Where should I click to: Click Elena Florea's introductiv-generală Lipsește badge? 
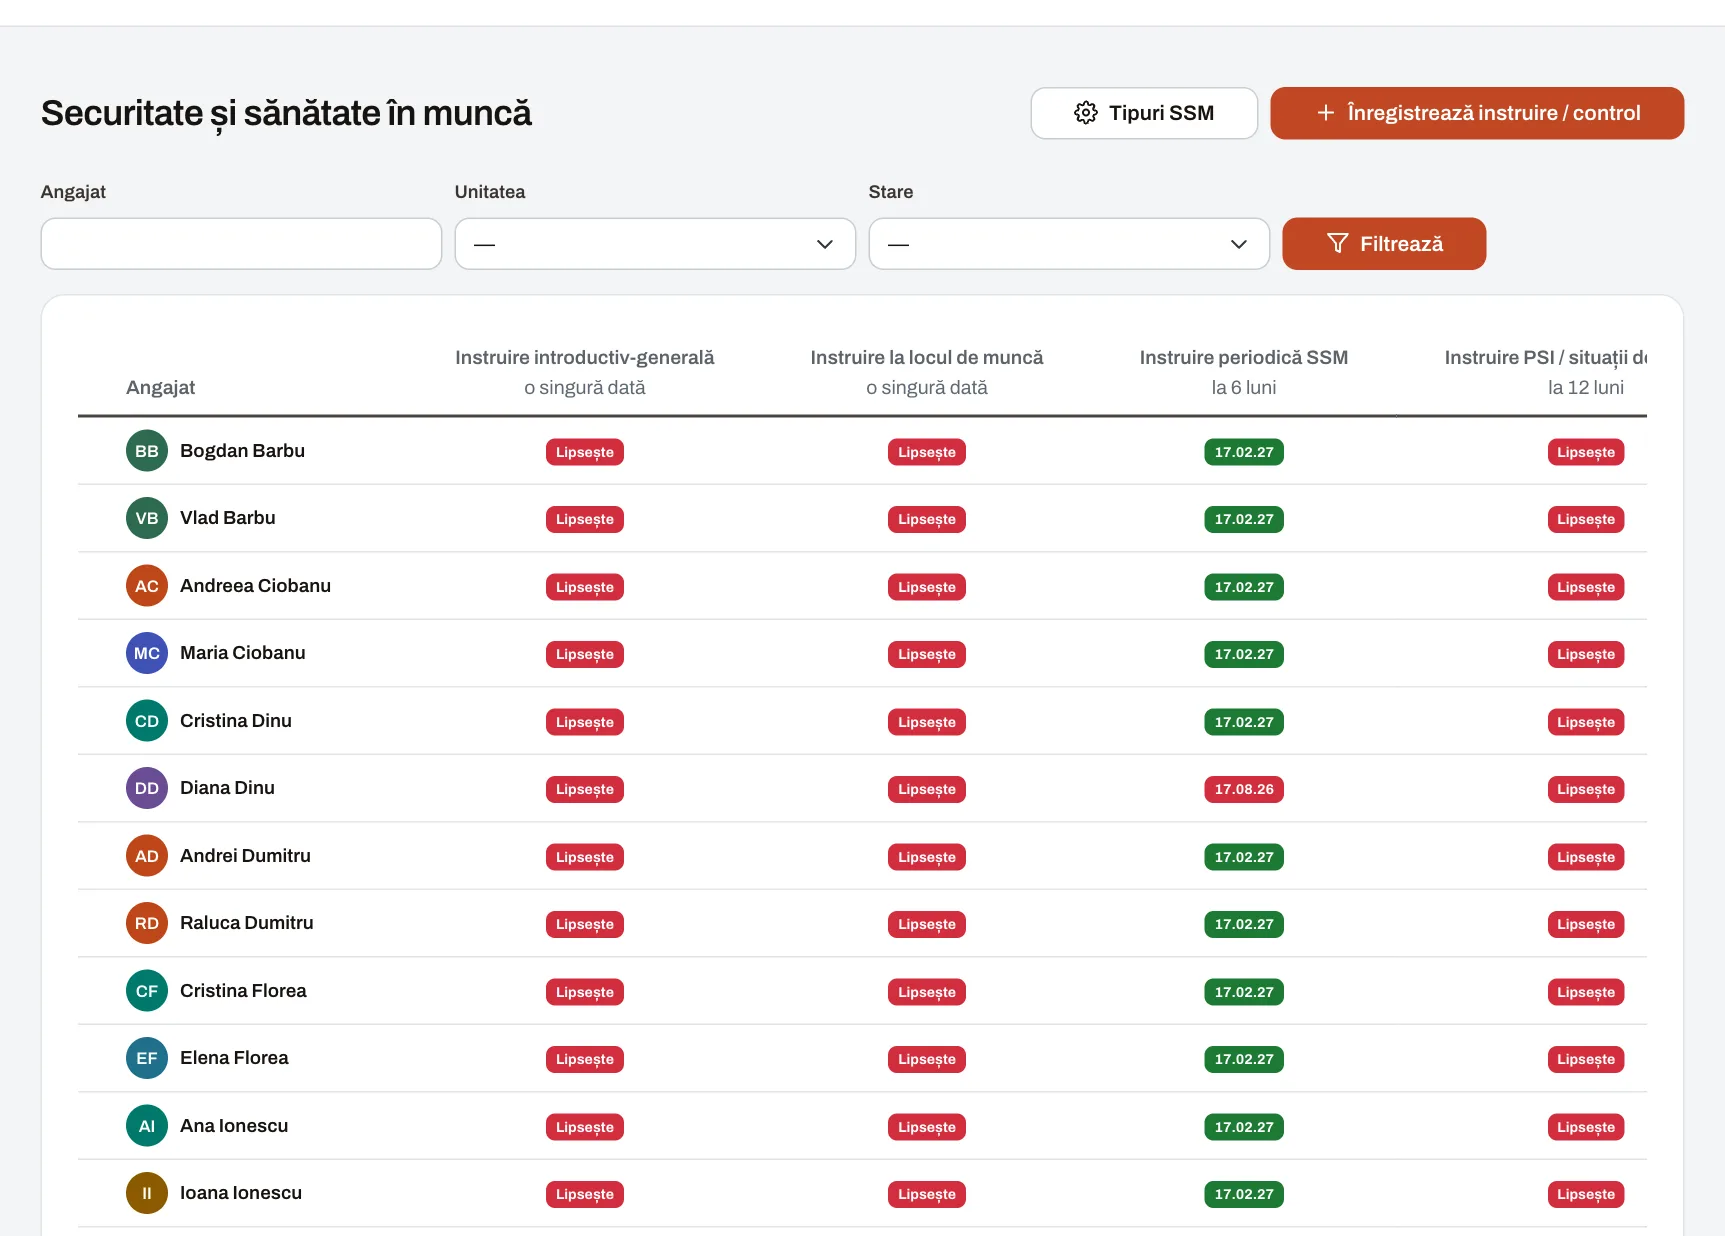point(585,1059)
